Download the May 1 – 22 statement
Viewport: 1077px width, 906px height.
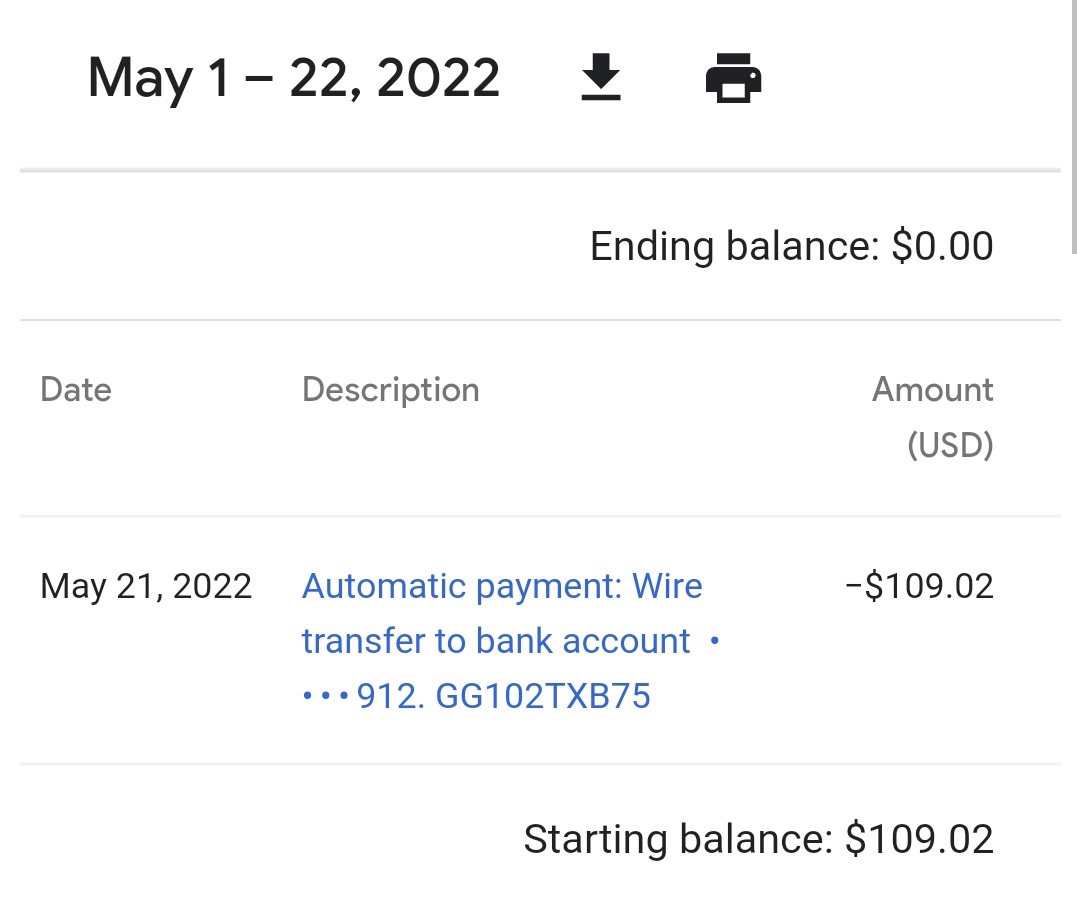tap(601, 77)
